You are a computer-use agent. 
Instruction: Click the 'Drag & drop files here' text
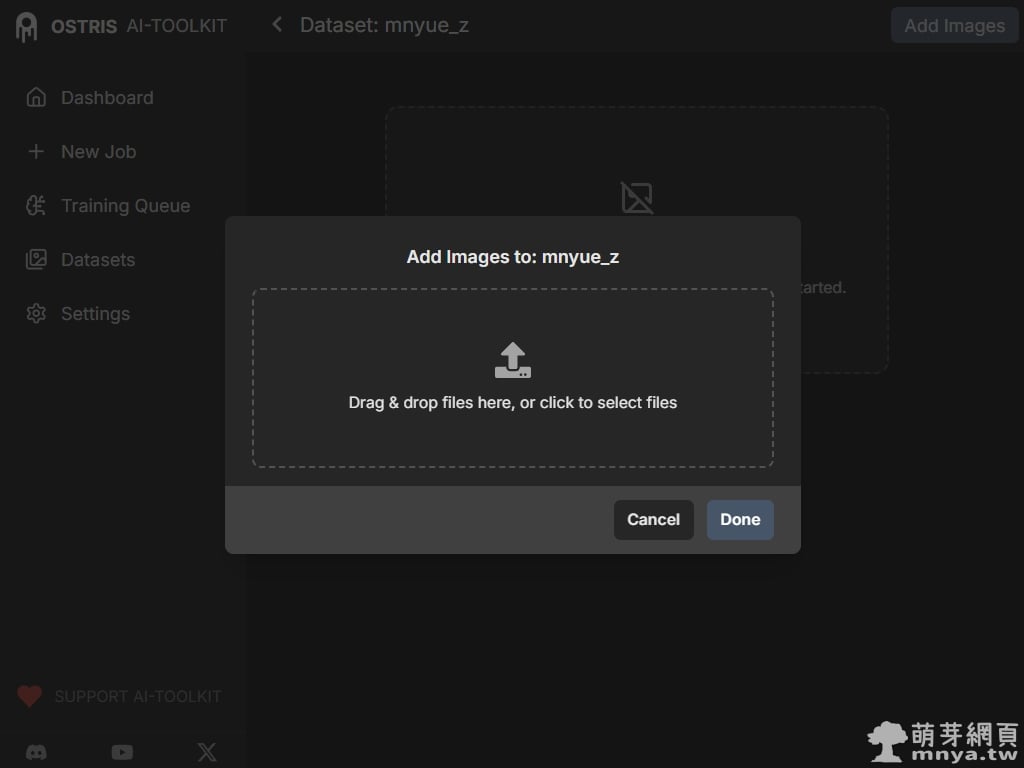point(512,403)
